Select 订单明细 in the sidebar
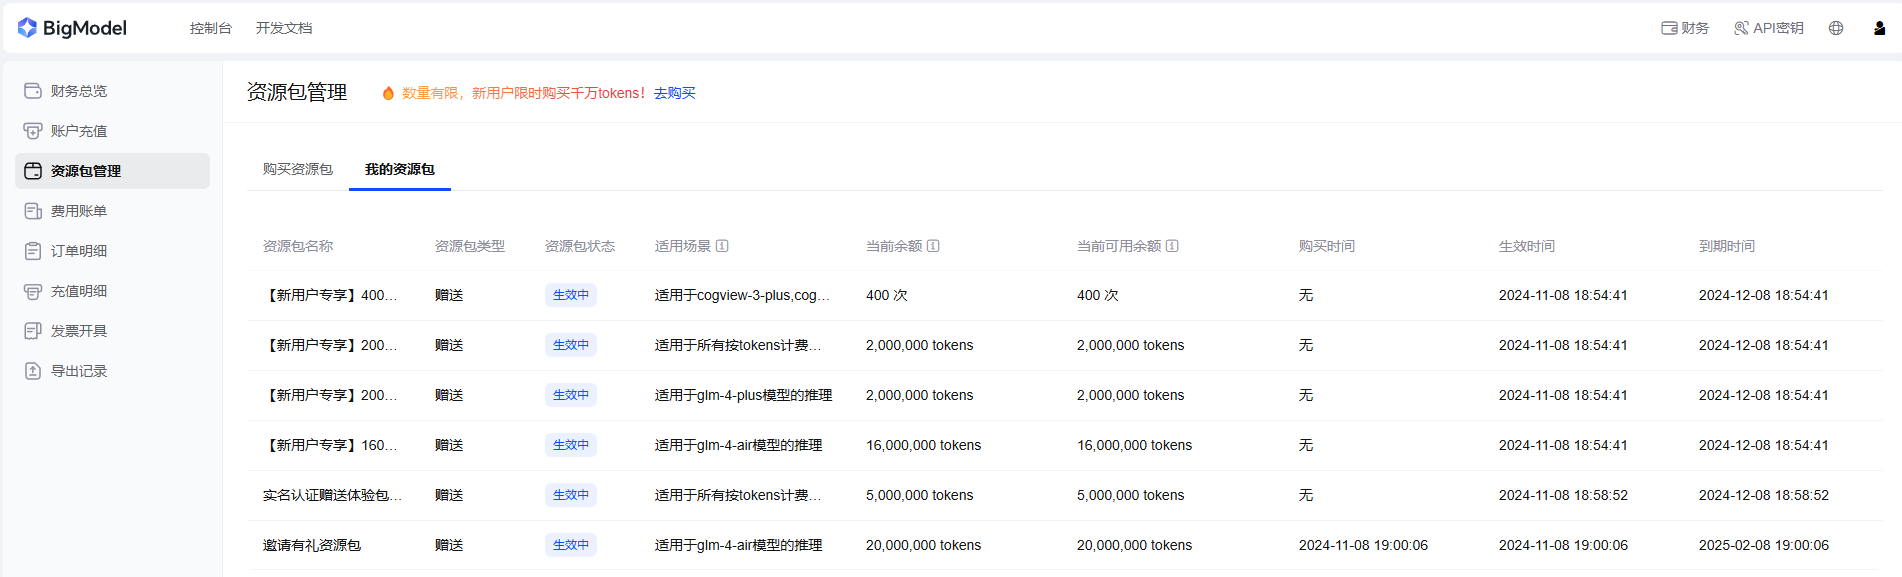This screenshot has width=1902, height=577. click(79, 251)
